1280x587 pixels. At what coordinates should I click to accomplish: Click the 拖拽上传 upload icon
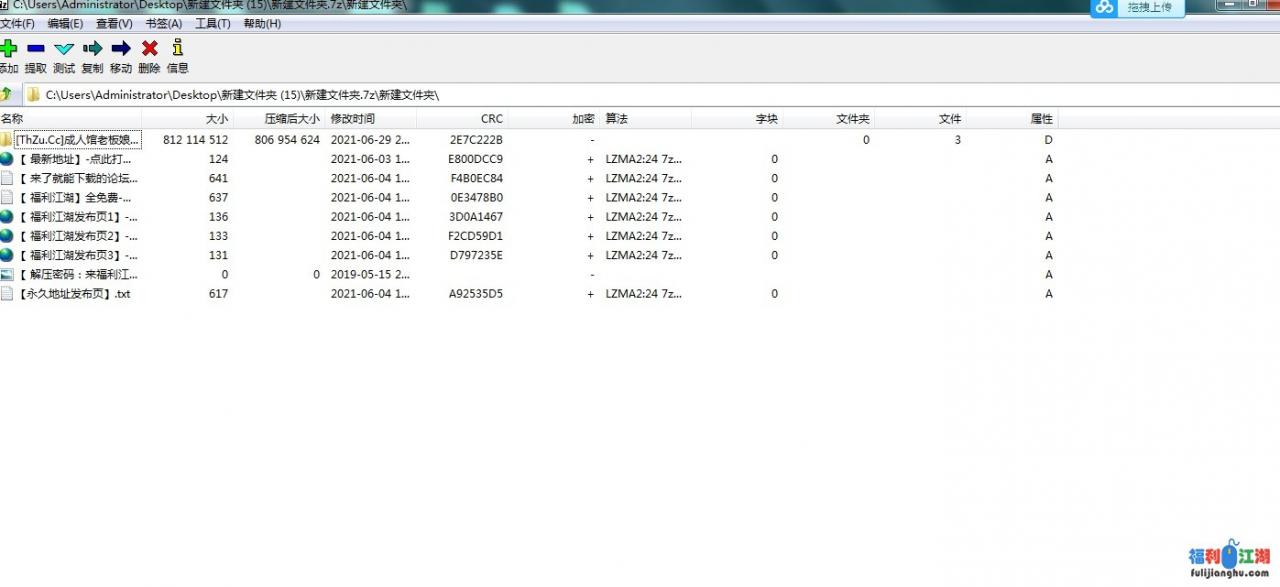coord(1104,7)
